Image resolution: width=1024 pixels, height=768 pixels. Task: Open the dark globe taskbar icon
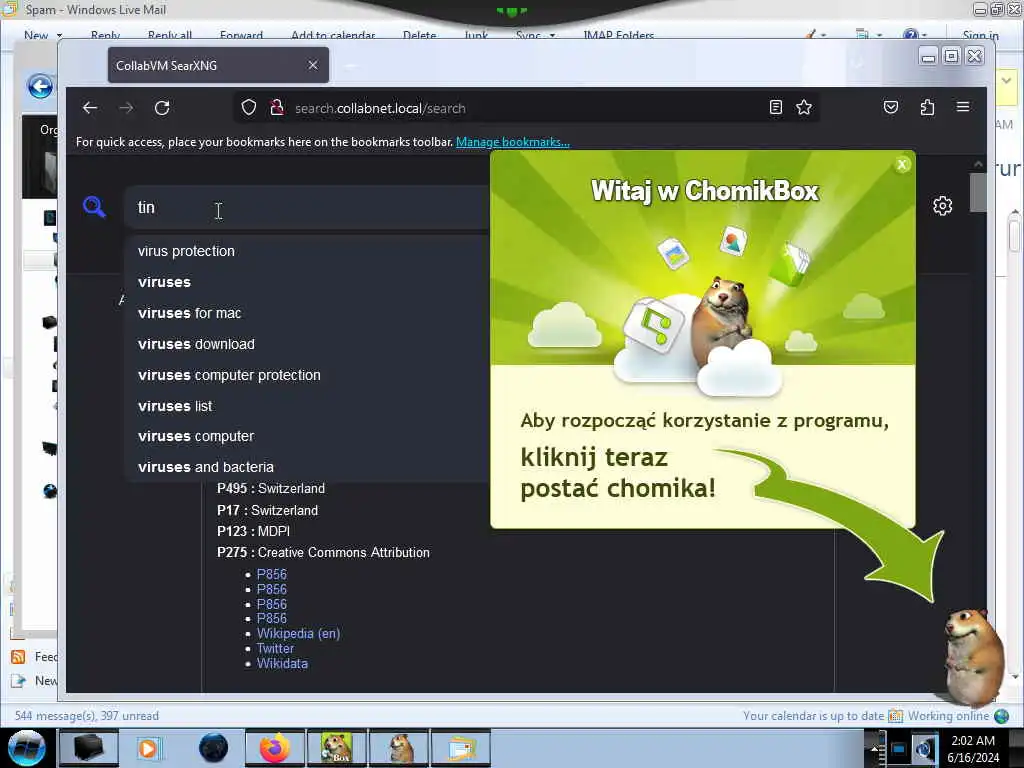[x=213, y=748]
